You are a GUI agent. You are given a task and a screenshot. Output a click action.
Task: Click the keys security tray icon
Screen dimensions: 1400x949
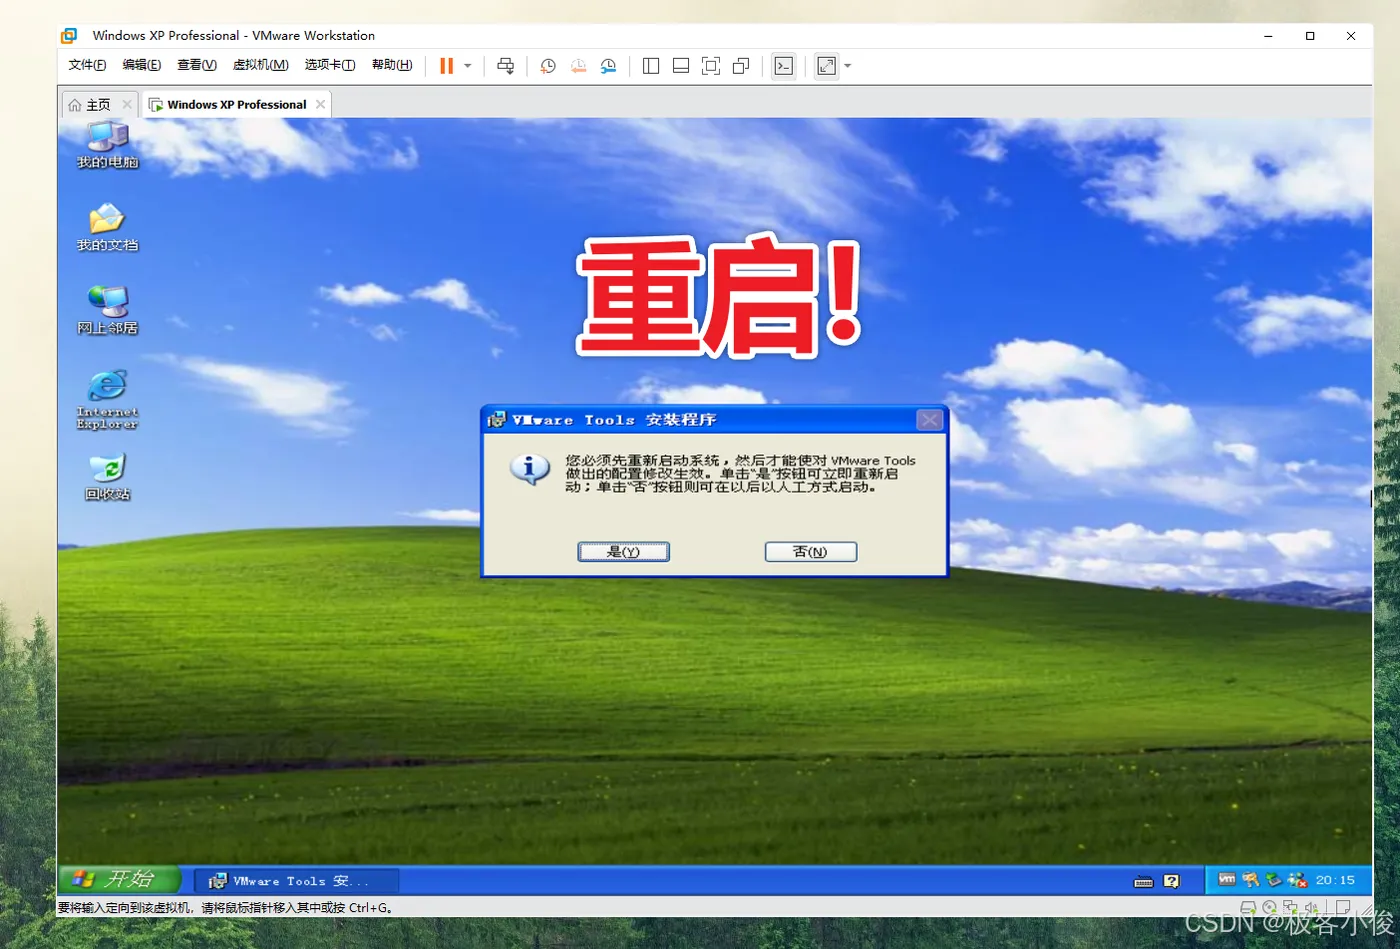(1251, 880)
